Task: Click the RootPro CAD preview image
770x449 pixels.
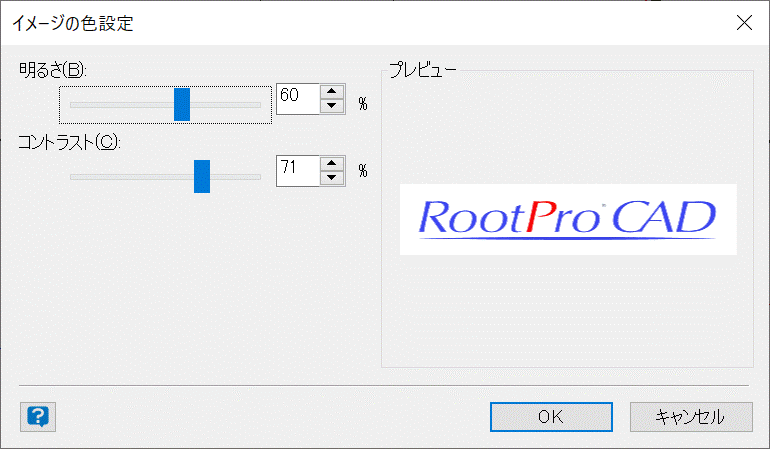Action: point(568,219)
